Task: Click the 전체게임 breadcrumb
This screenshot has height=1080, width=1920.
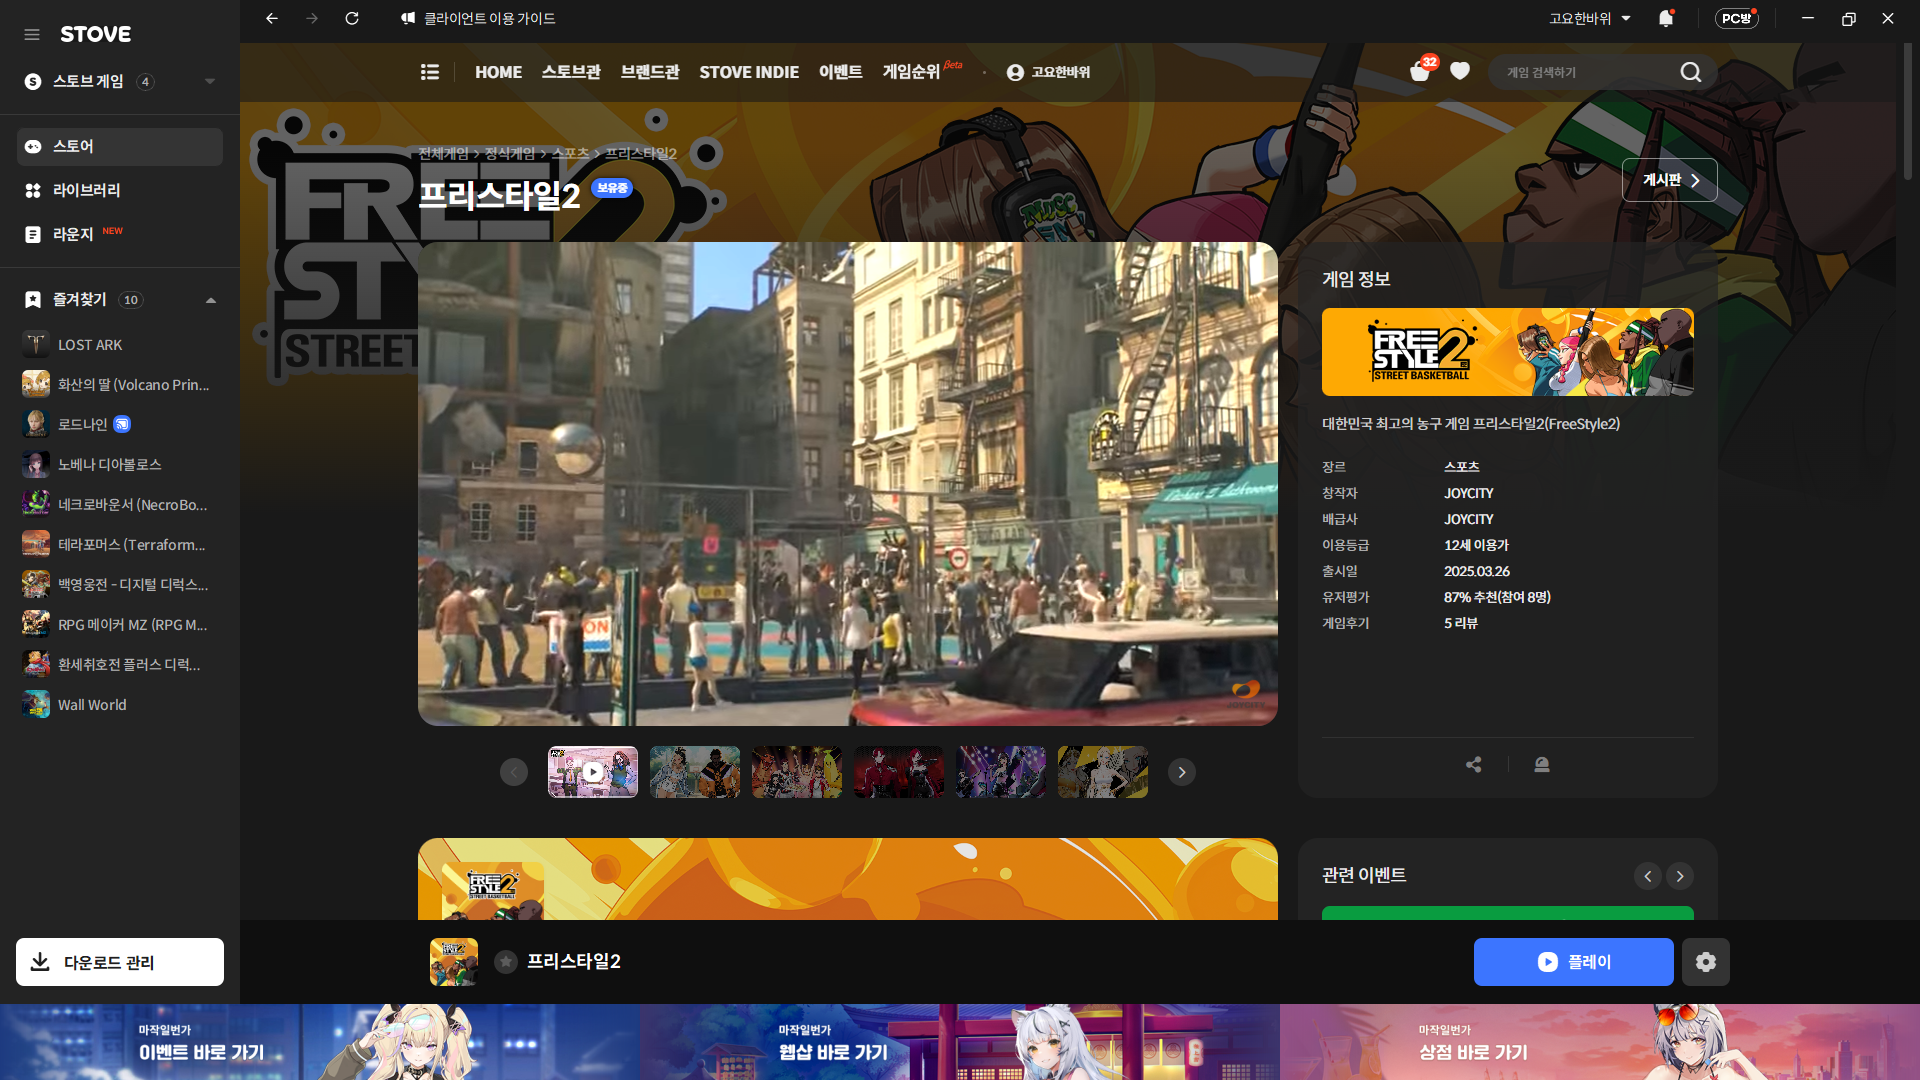Action: (443, 153)
